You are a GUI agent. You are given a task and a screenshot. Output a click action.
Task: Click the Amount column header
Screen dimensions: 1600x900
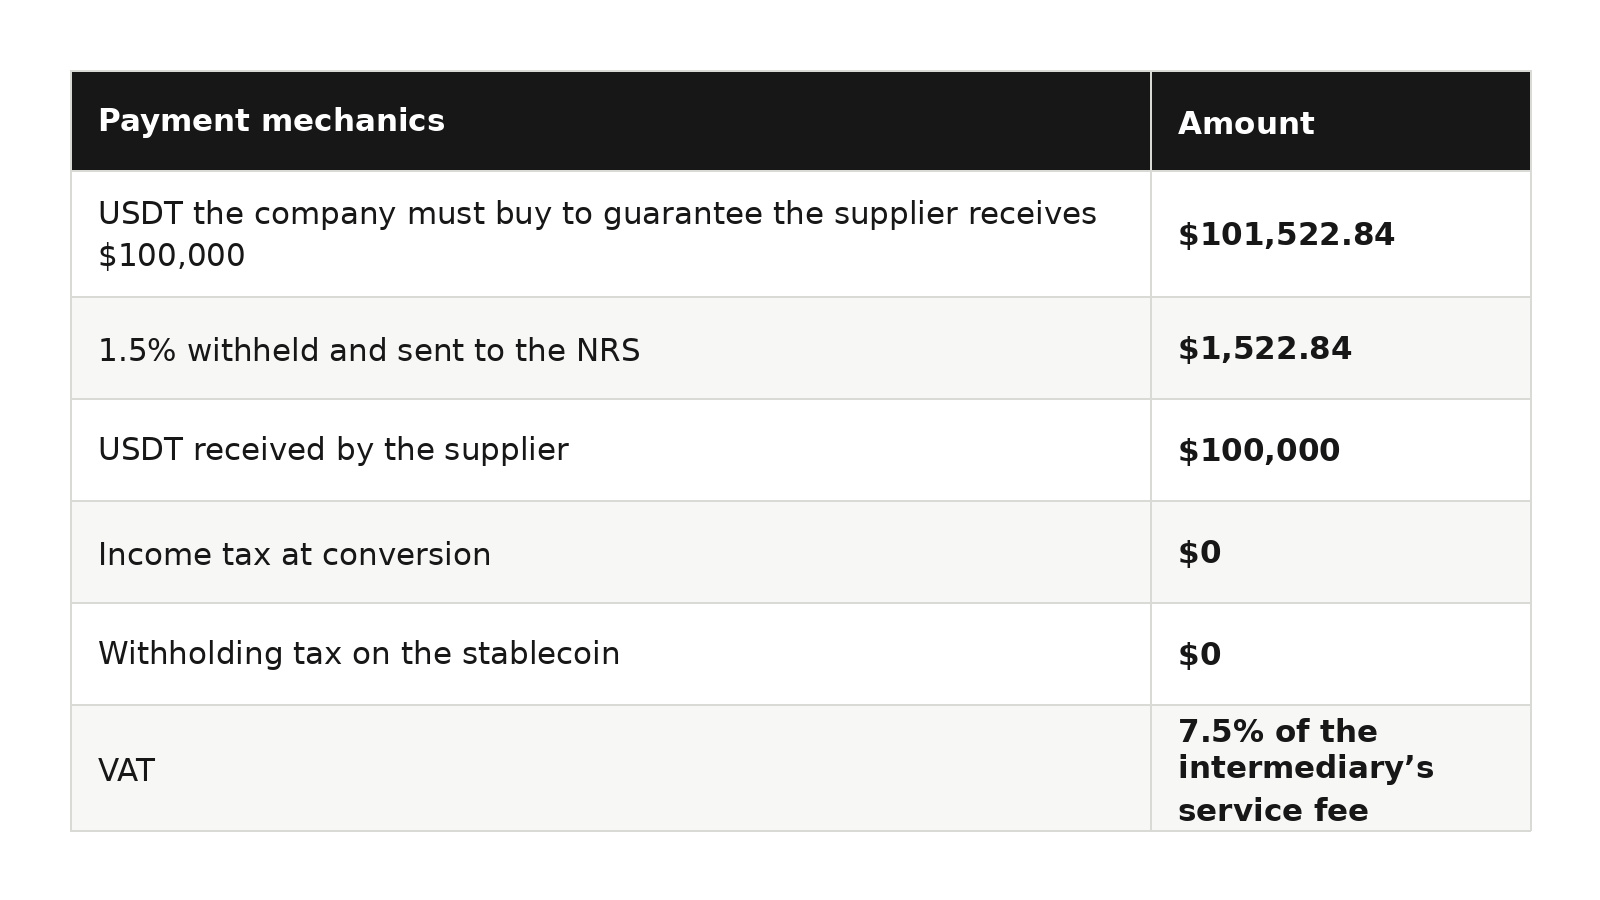pos(1246,124)
